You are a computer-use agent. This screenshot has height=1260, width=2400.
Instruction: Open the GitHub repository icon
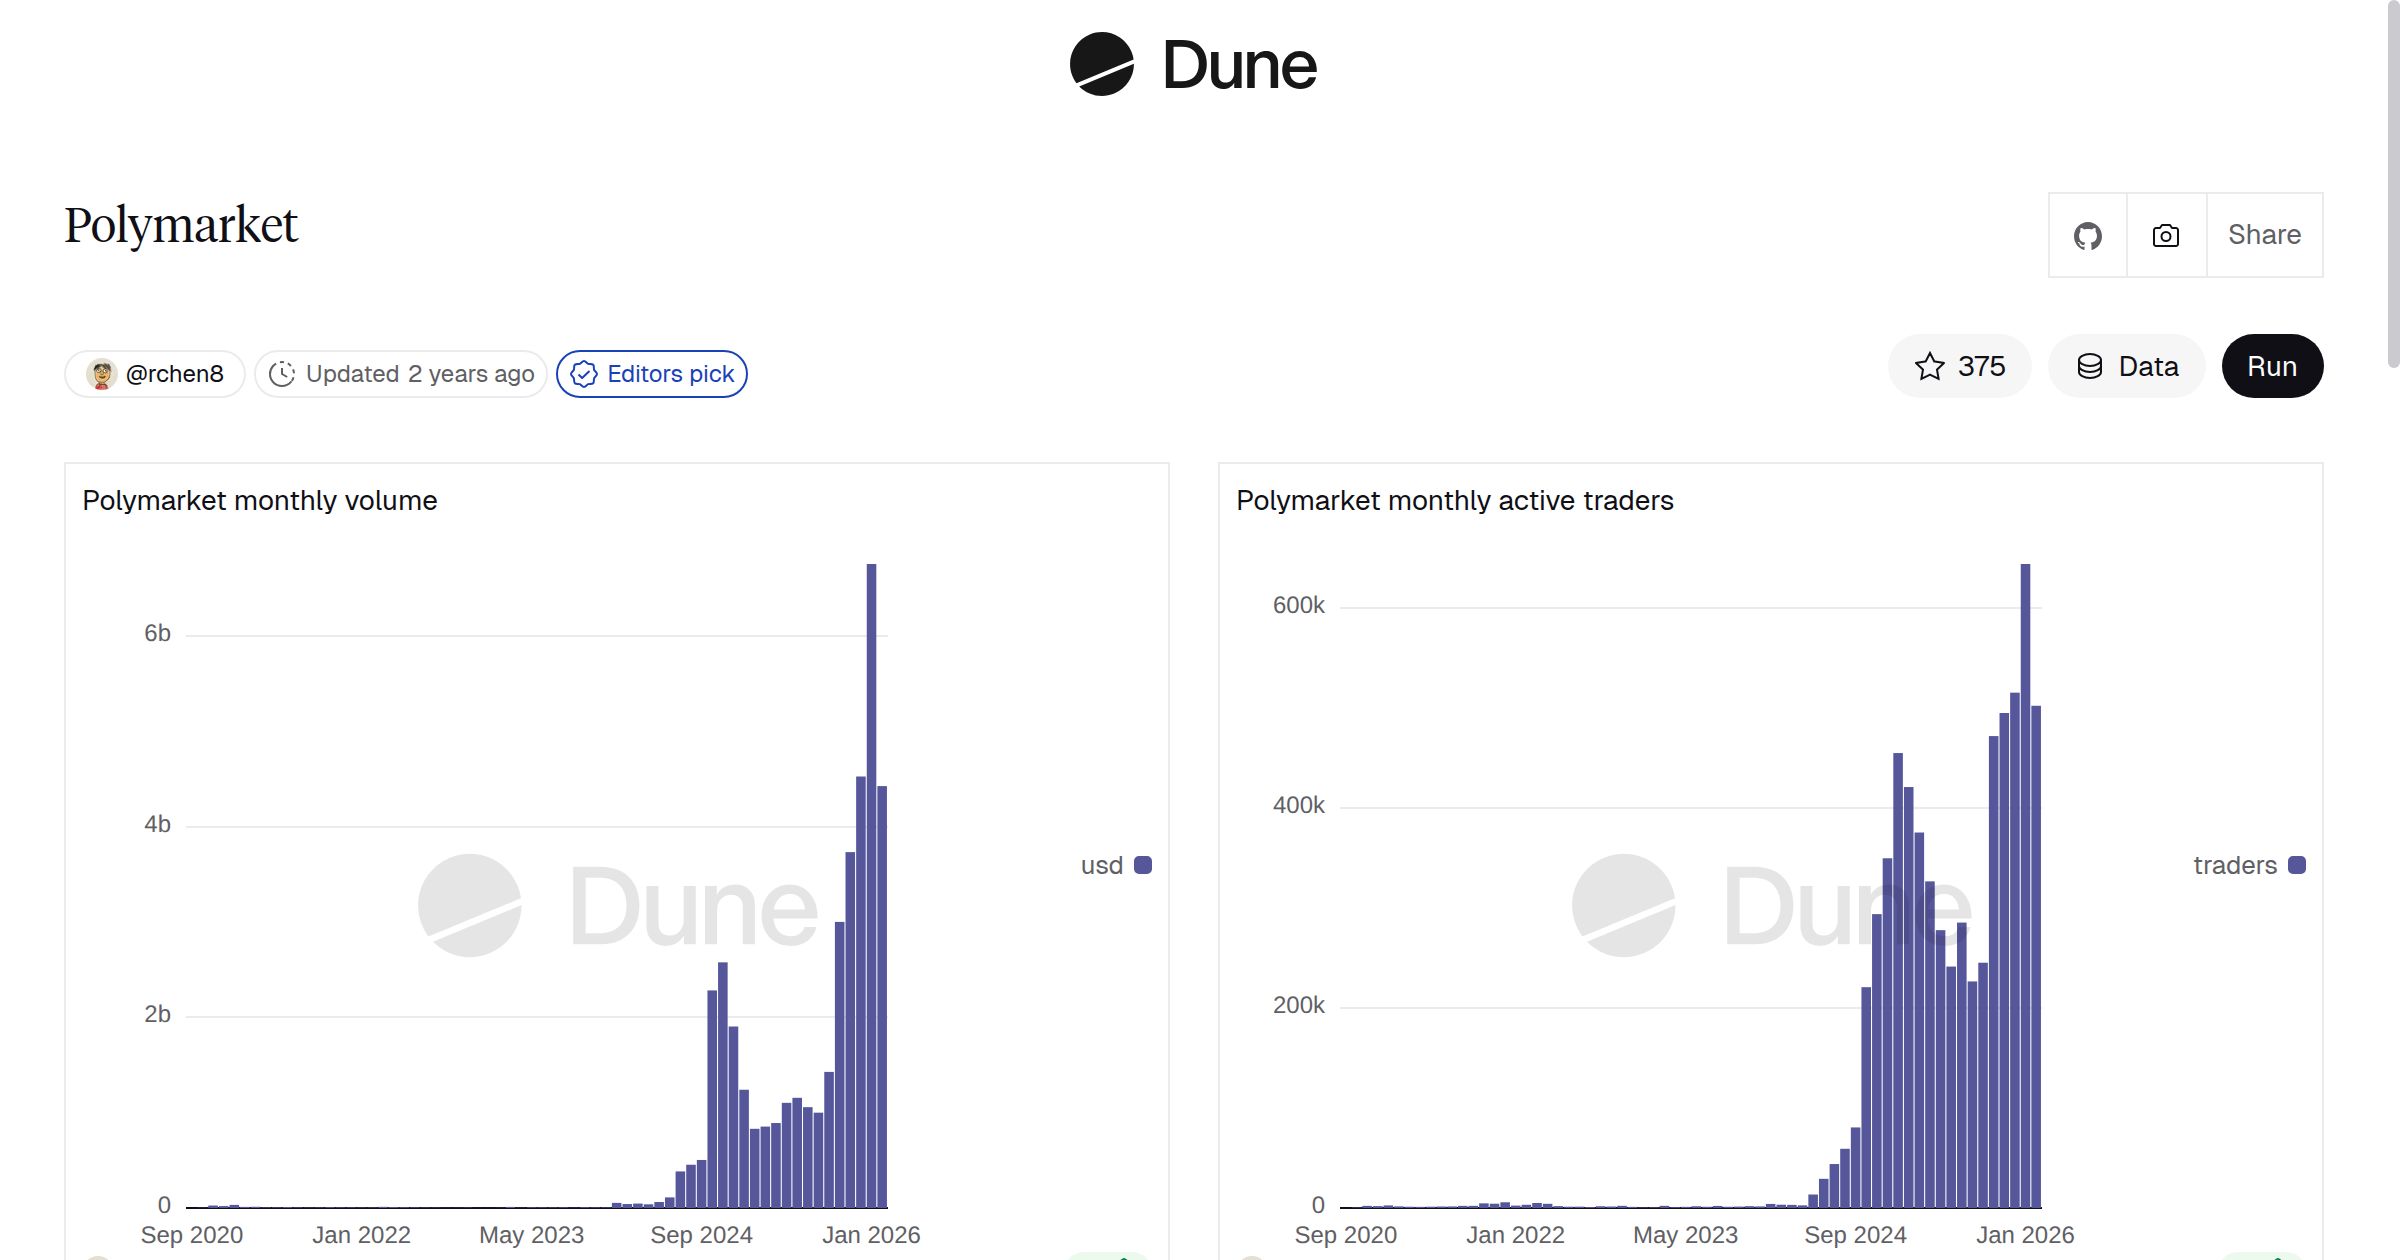coord(2087,235)
